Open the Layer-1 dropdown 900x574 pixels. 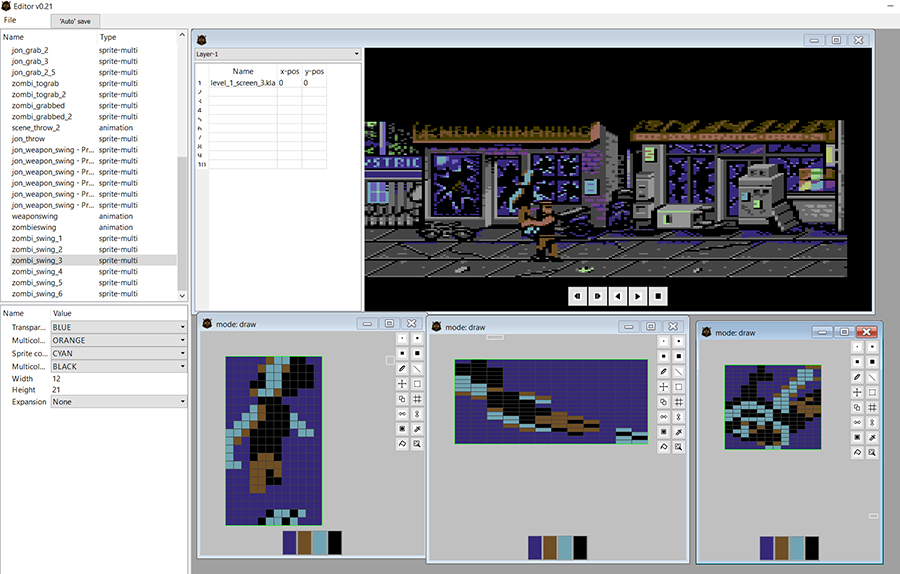click(277, 54)
